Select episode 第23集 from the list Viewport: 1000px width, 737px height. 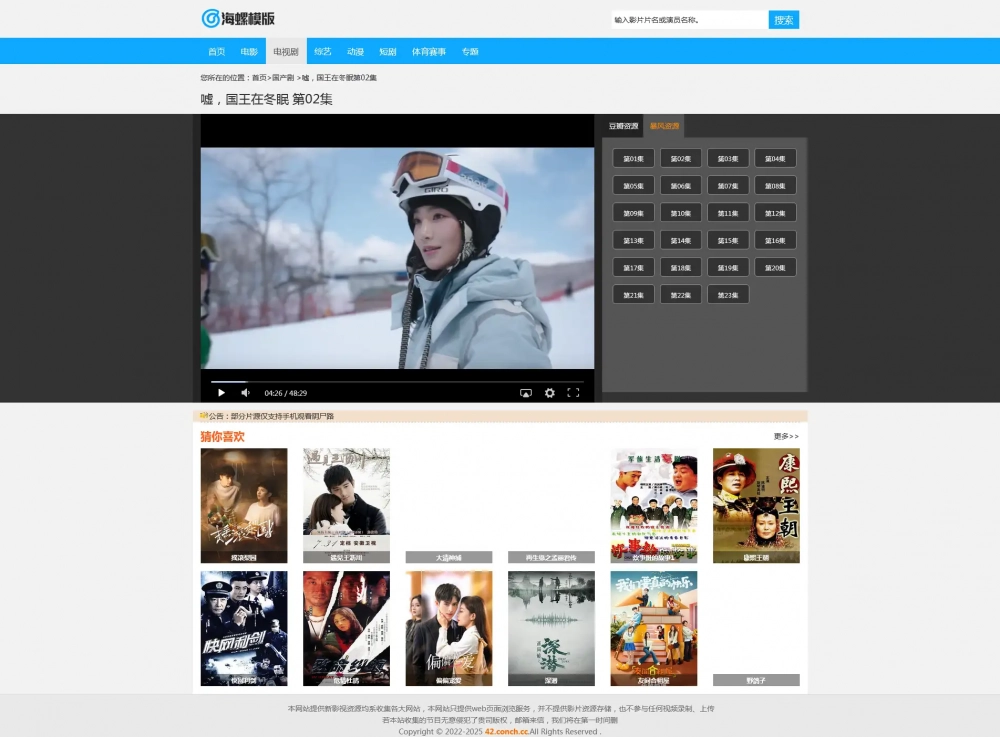click(x=728, y=295)
